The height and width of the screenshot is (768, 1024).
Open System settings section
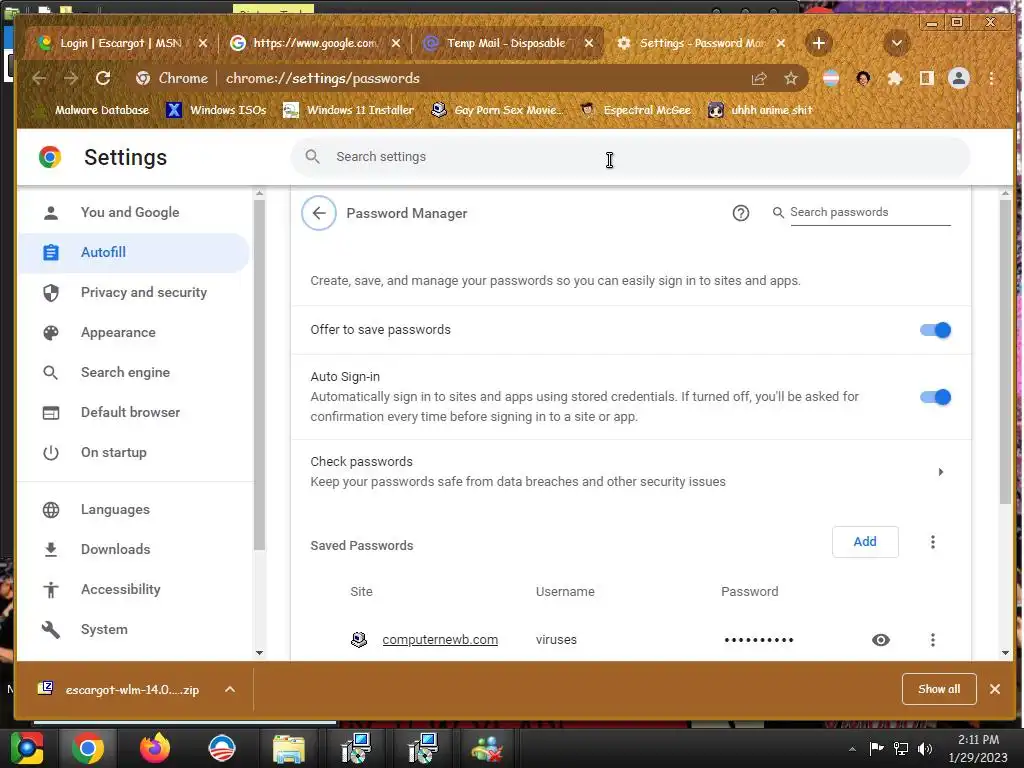(134, 629)
